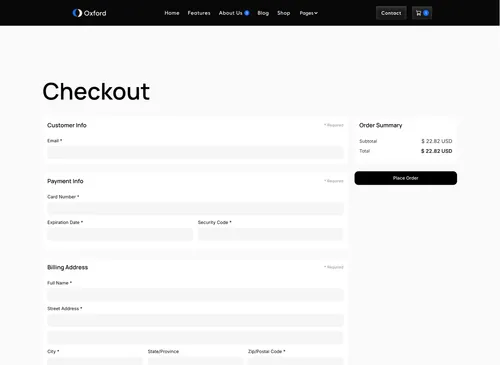The width and height of the screenshot is (500, 365).
Task: Click the Checkout page heading
Action: (x=96, y=92)
